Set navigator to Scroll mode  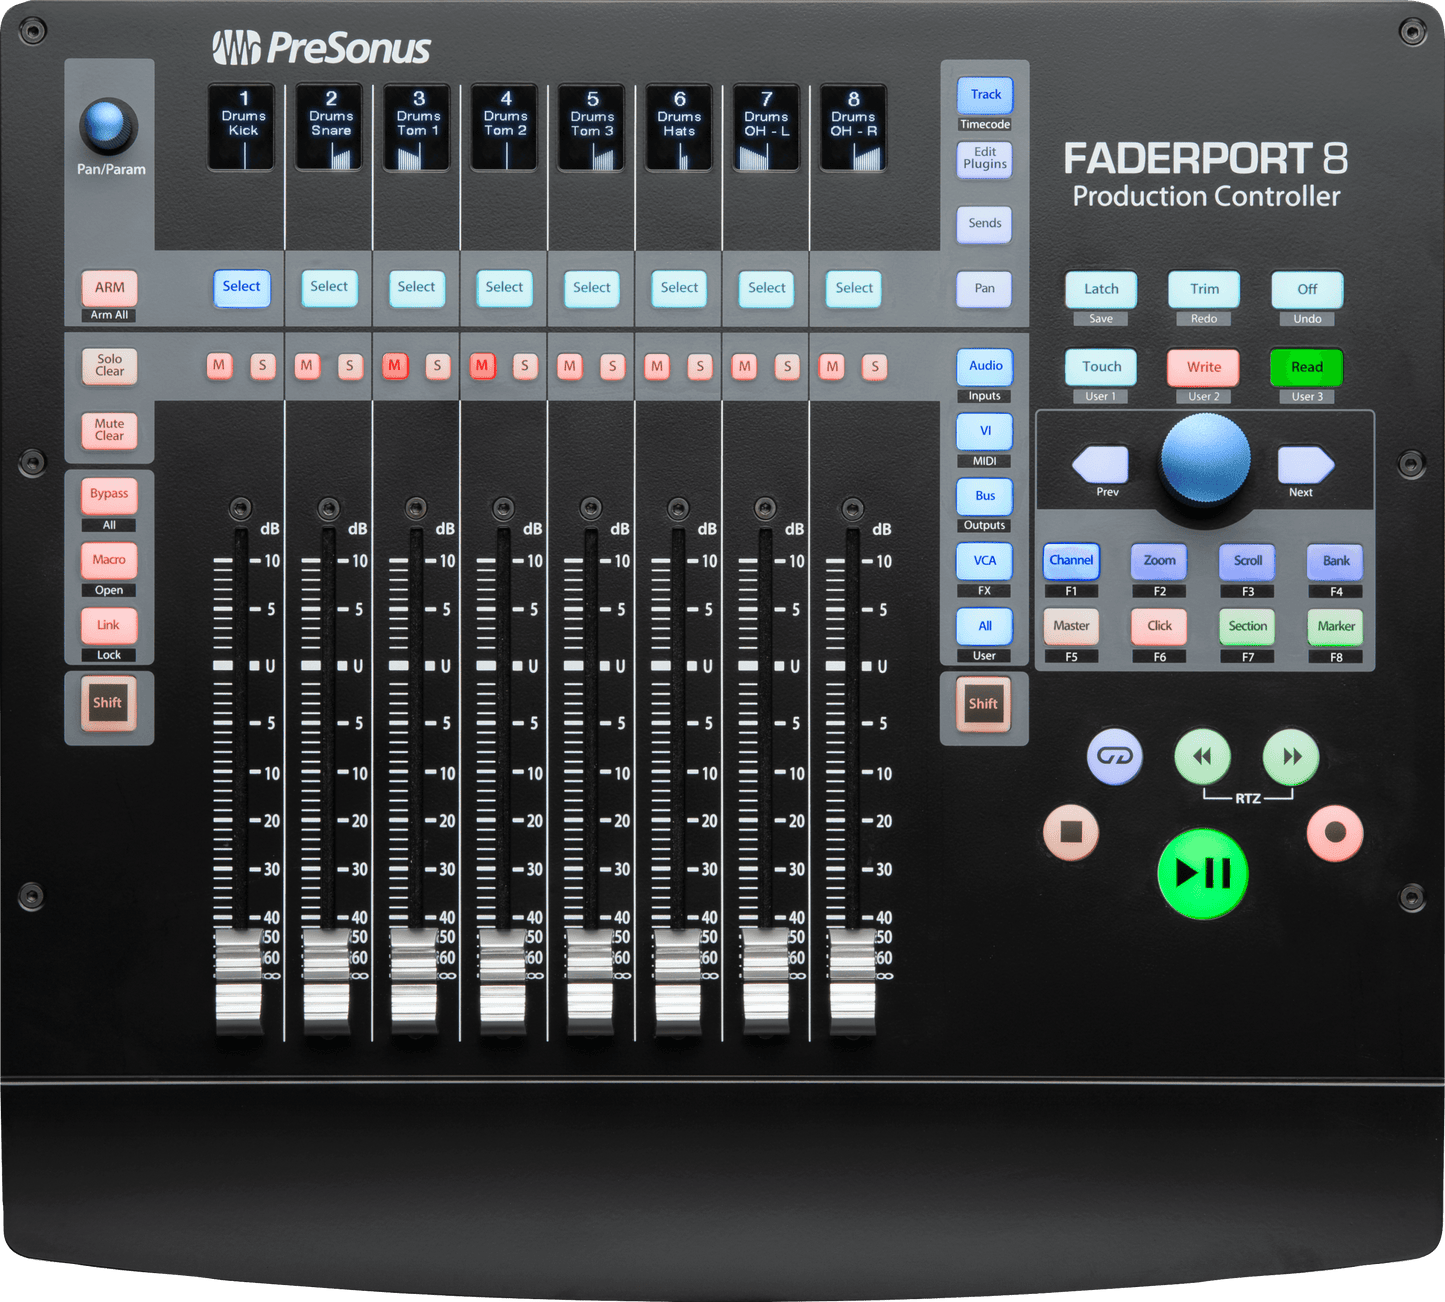click(1248, 561)
